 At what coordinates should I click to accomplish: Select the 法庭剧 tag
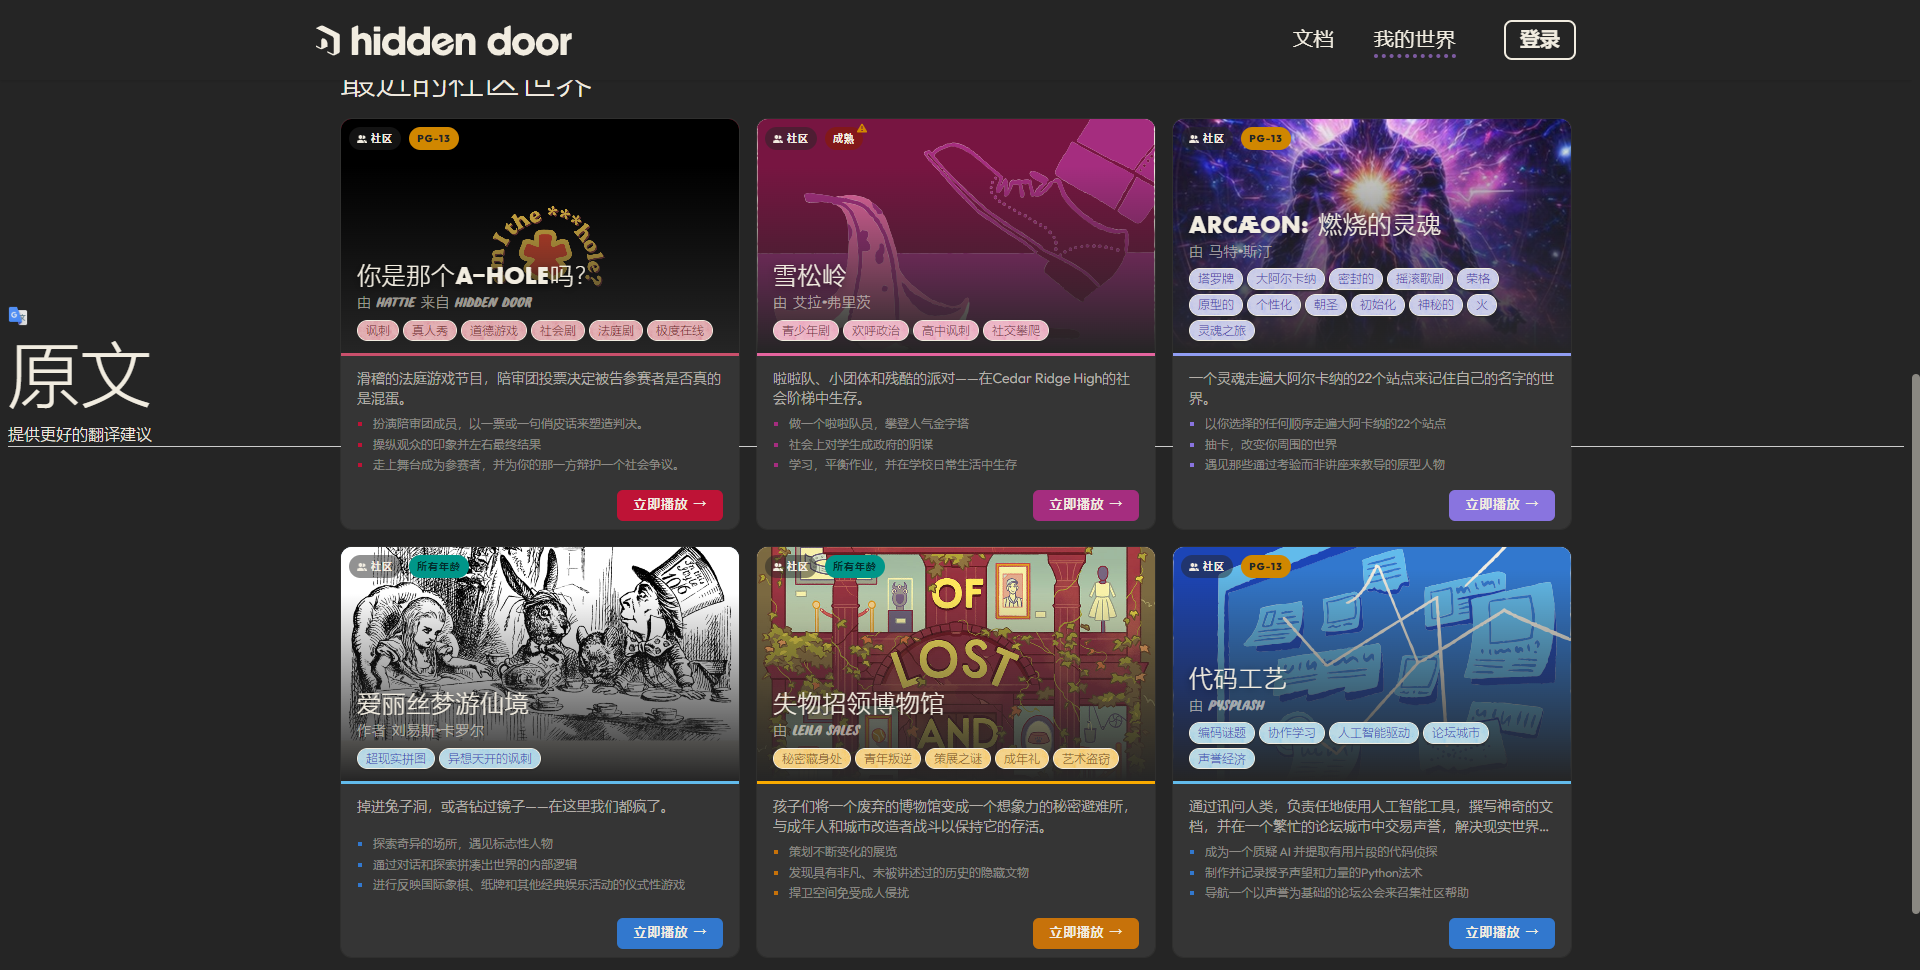coord(615,331)
